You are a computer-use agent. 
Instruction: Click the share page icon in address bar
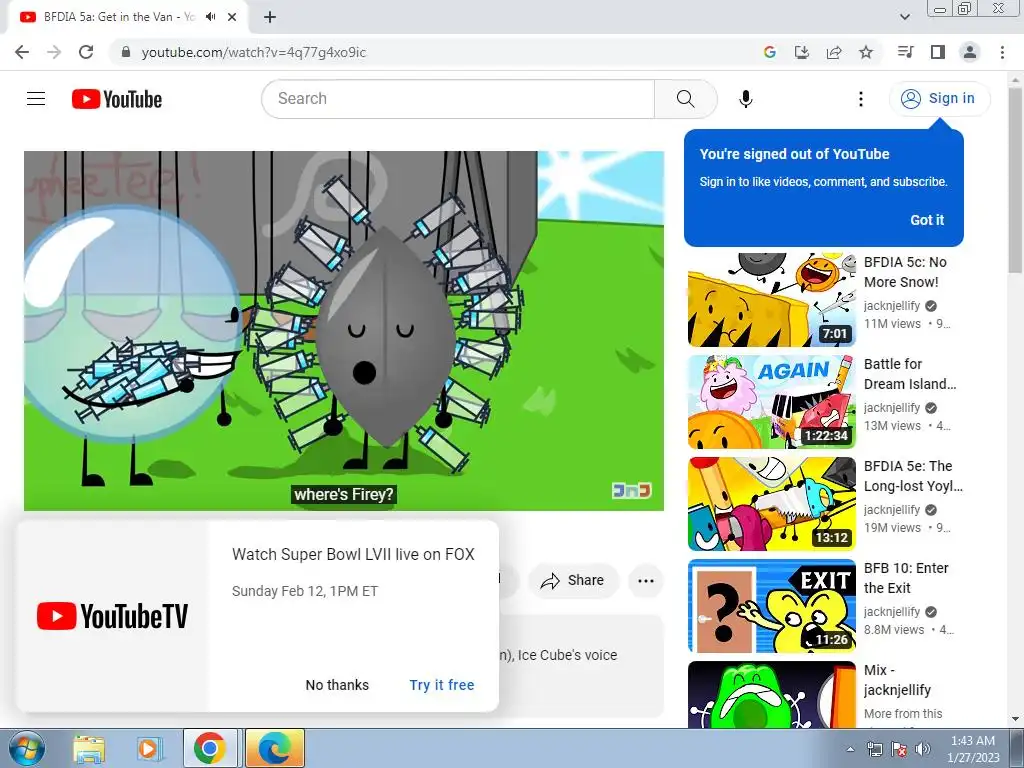(x=834, y=52)
